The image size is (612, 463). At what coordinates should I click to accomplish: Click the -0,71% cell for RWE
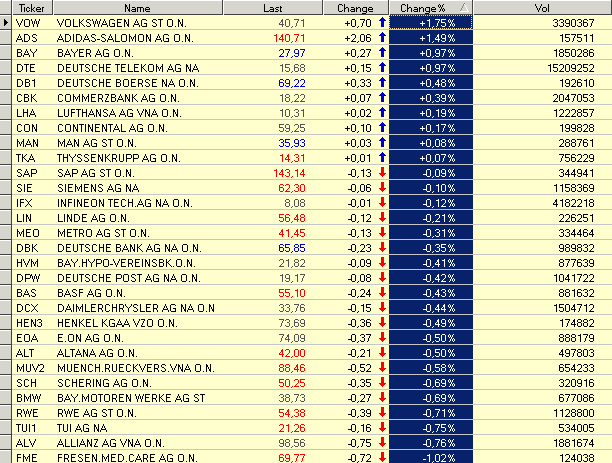pyautogui.click(x=431, y=413)
